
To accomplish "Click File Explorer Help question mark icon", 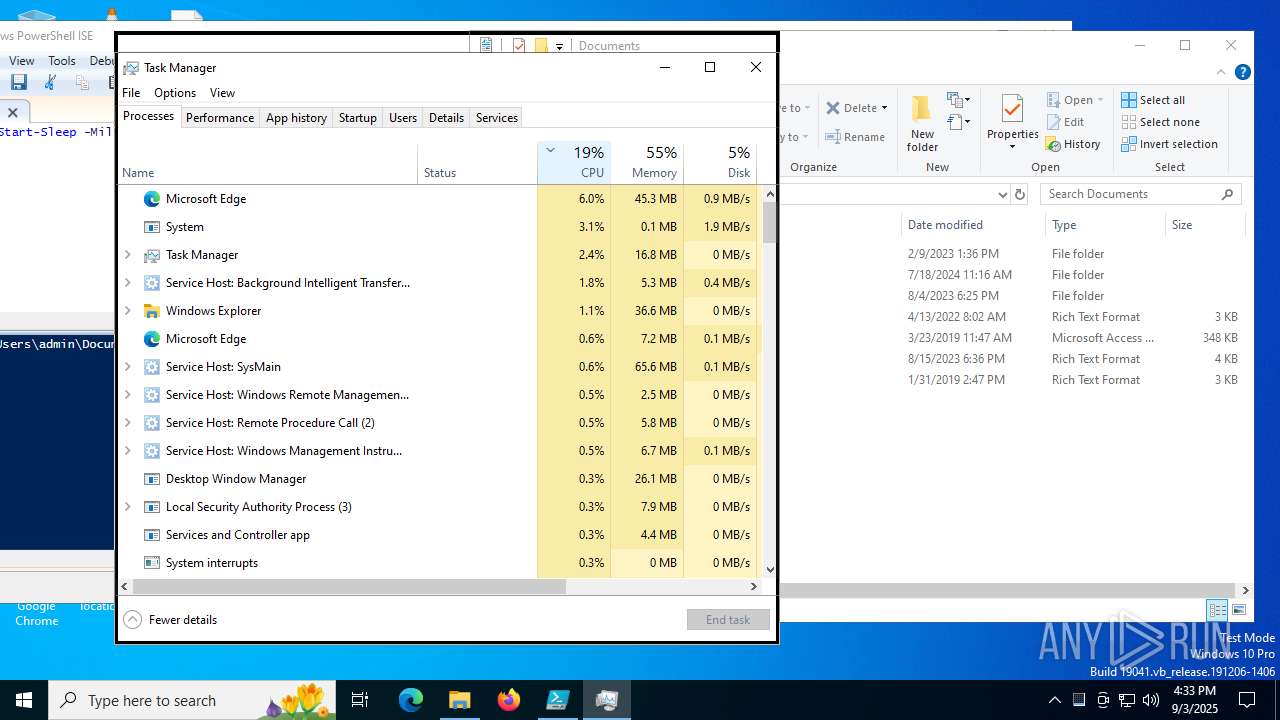I will click(1242, 72).
